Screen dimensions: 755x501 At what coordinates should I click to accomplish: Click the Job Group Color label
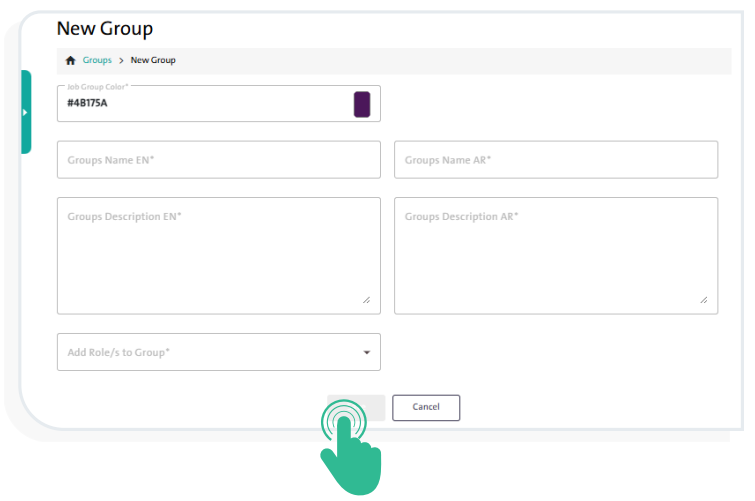pos(98,87)
